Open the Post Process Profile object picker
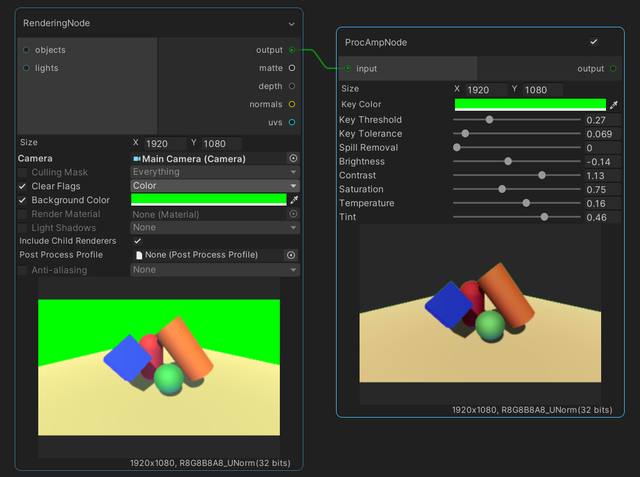Screen dimensions: 640x477 (x=291, y=255)
